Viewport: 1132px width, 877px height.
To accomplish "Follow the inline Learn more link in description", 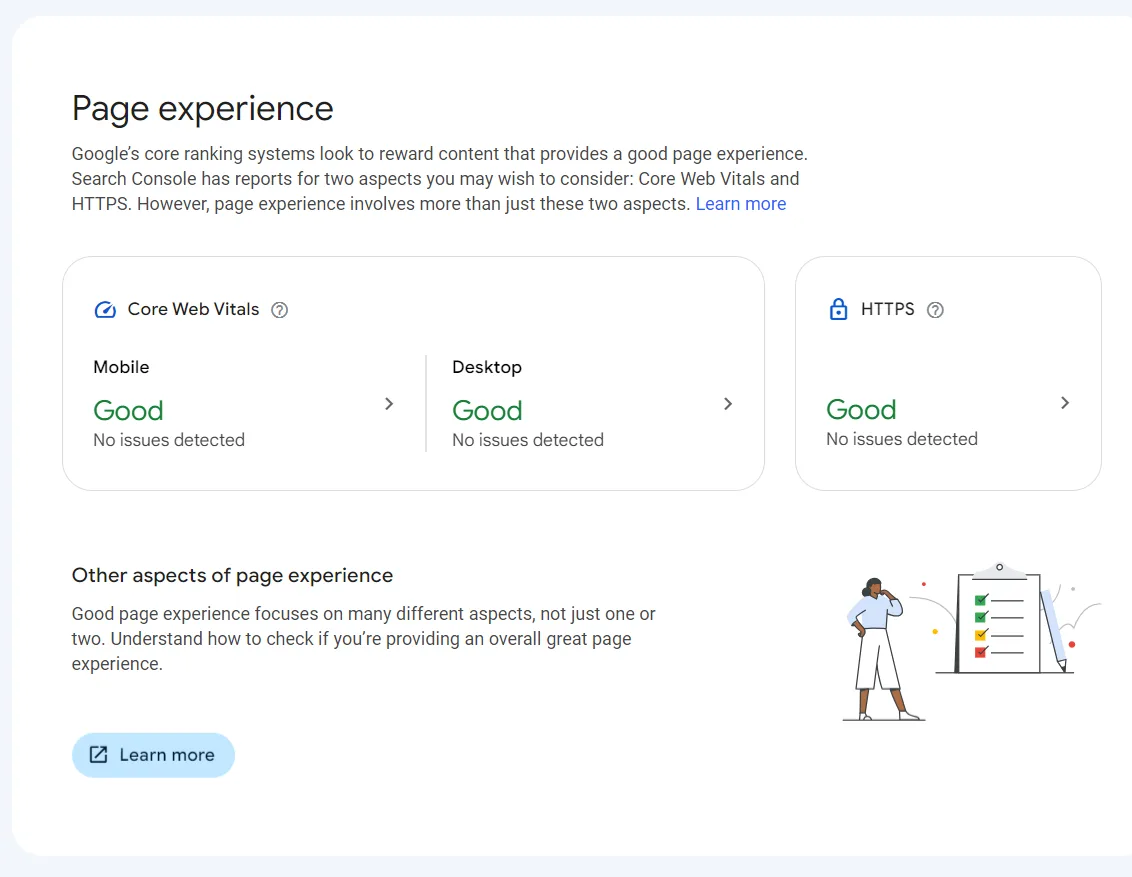I will pyautogui.click(x=741, y=204).
